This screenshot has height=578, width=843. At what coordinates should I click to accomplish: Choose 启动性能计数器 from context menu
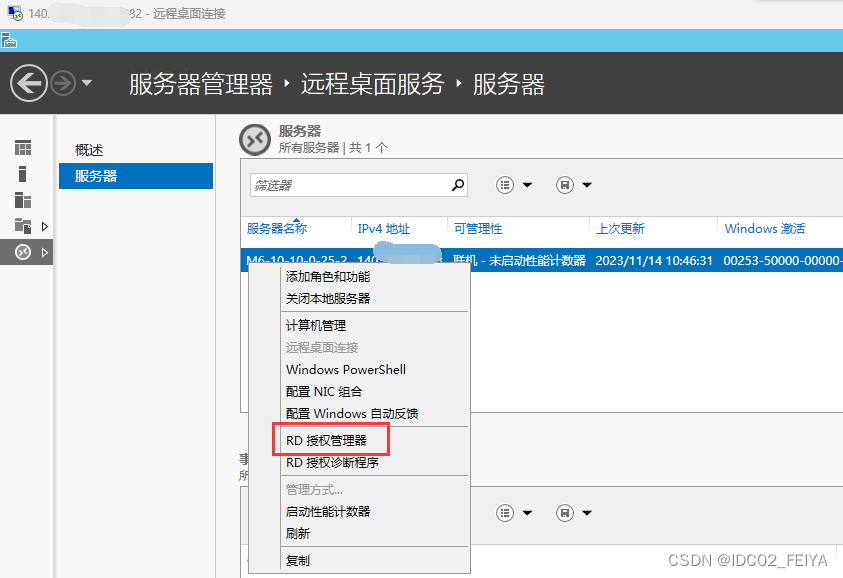coord(328,511)
